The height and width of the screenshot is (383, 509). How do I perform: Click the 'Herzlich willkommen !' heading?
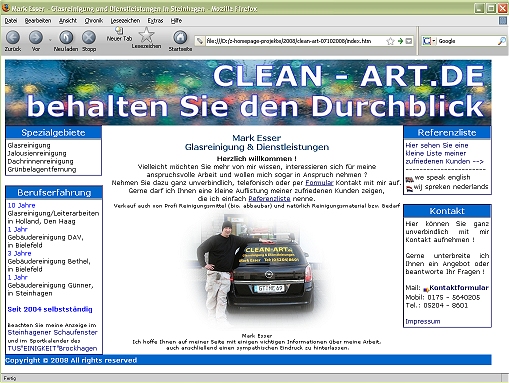(x=256, y=159)
